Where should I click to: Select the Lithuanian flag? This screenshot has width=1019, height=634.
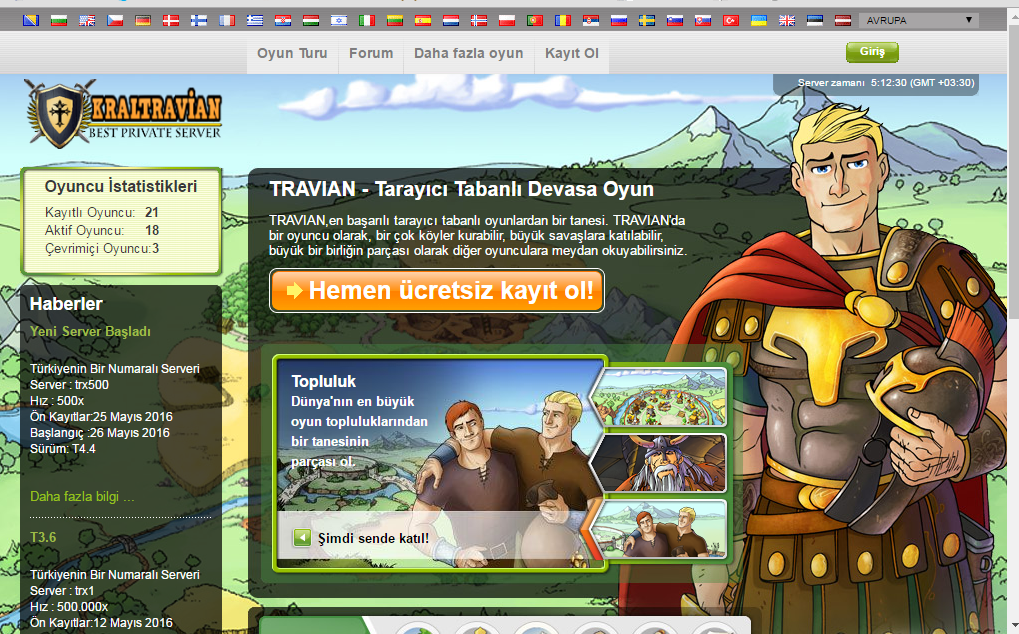[x=395, y=21]
